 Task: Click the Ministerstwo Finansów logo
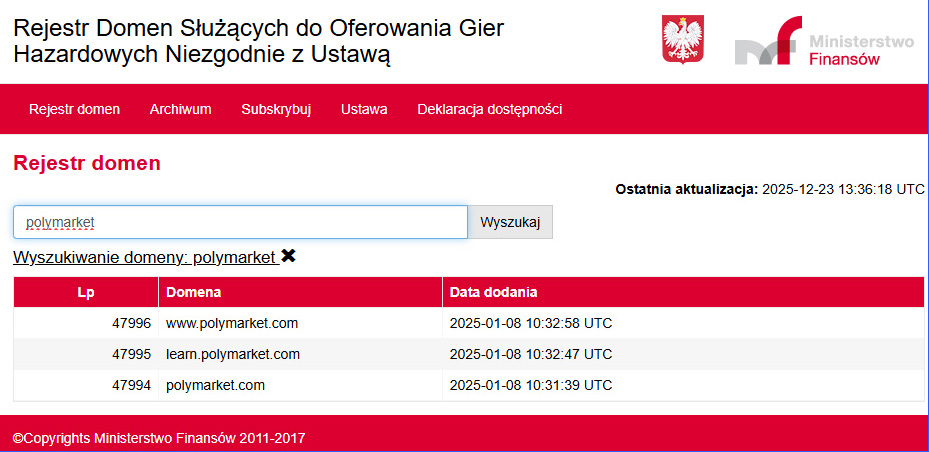point(824,41)
